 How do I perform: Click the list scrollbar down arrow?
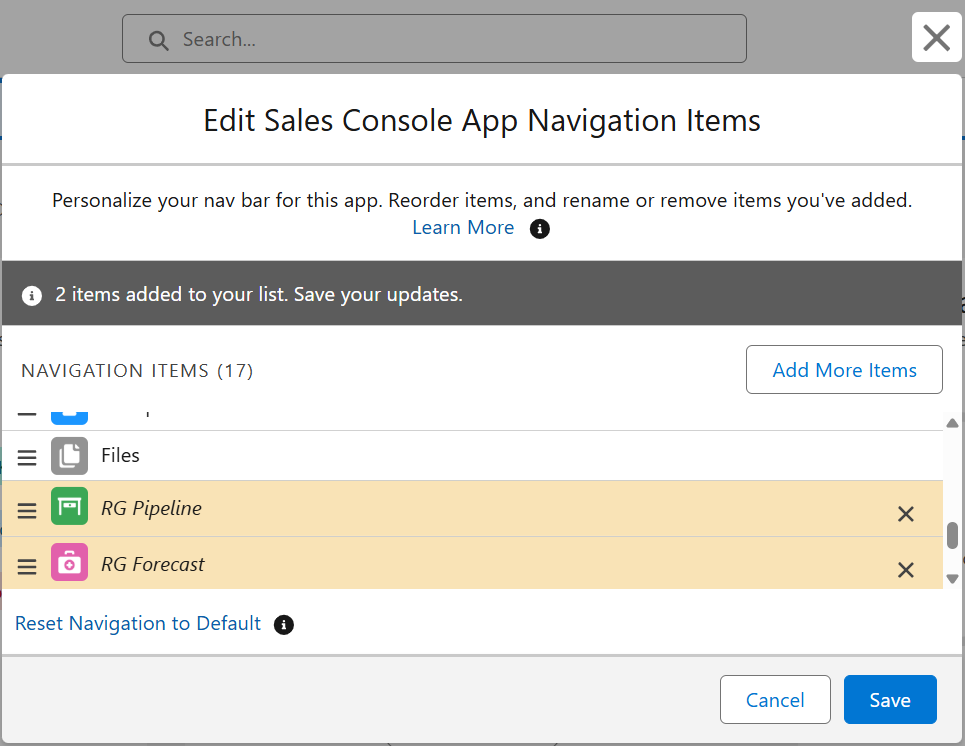952,579
